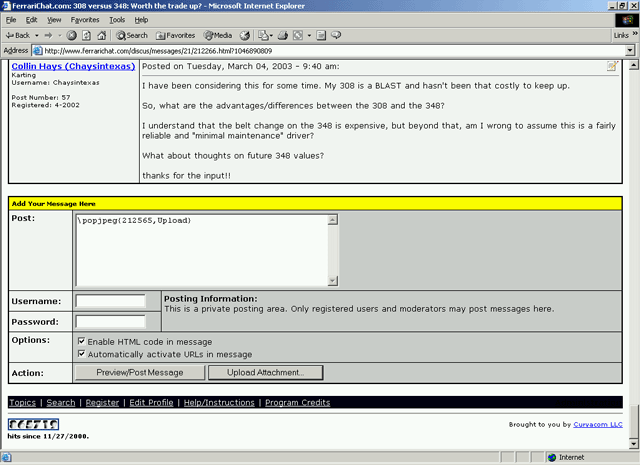The width and height of the screenshot is (640, 465).
Task: Click the edit post icon on Collin's message
Action: (612, 66)
